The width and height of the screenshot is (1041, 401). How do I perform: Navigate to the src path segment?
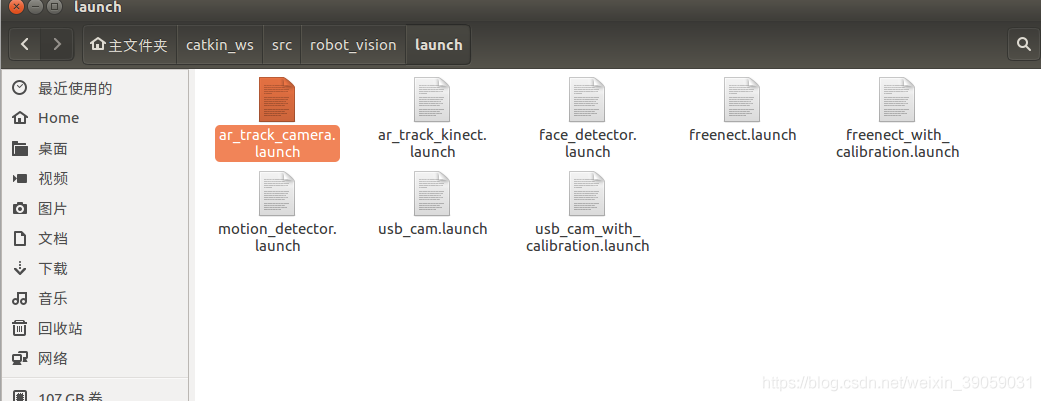point(282,45)
